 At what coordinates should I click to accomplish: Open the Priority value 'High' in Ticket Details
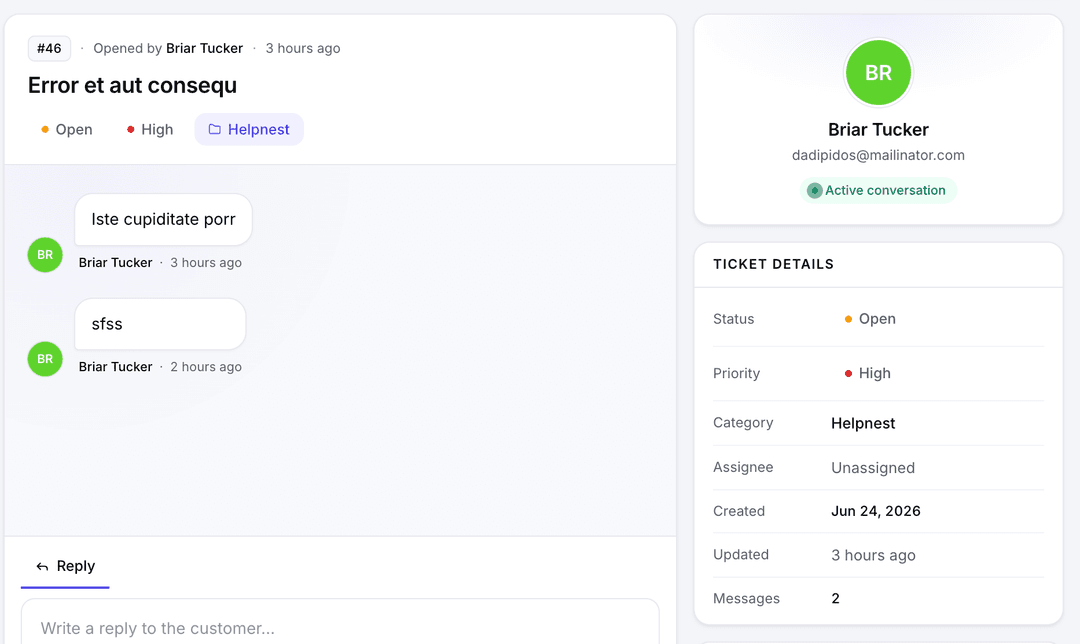[x=868, y=373]
